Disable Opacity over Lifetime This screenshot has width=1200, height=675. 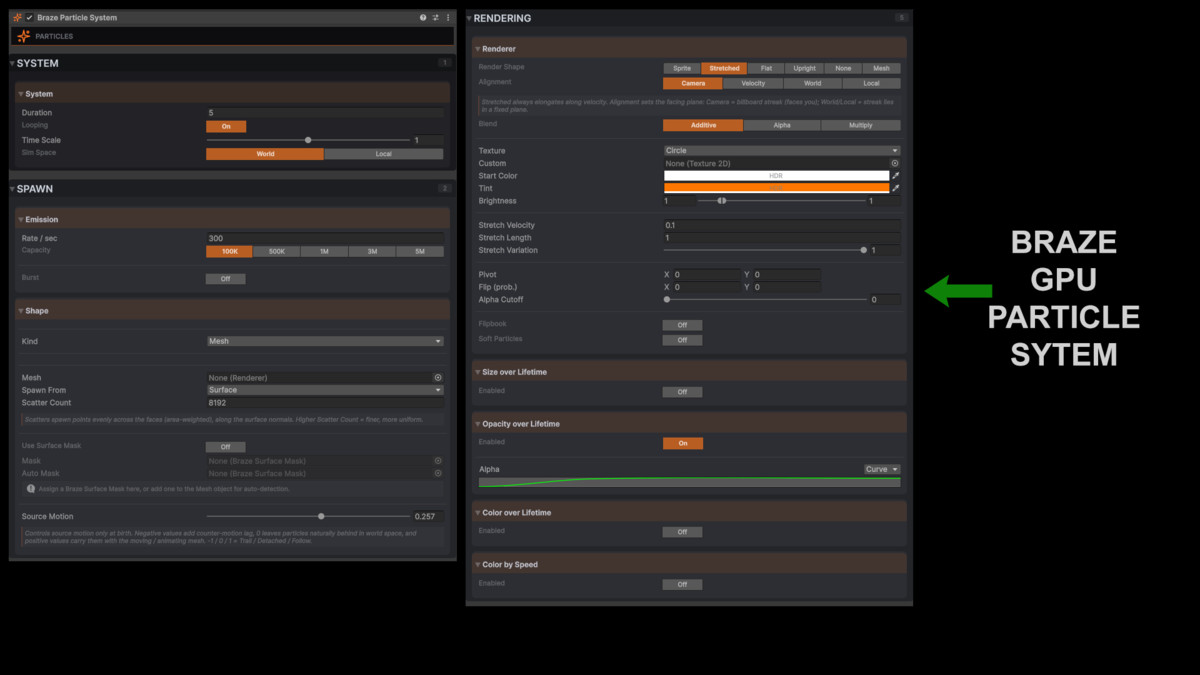tap(683, 443)
